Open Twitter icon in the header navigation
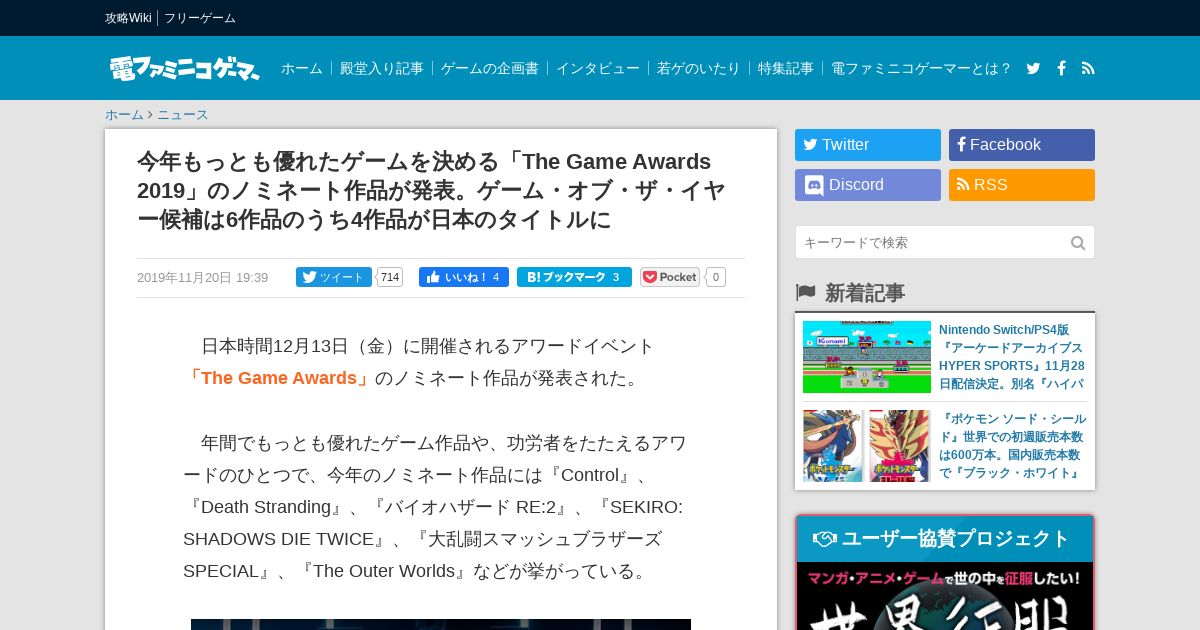The width and height of the screenshot is (1200, 630). click(1033, 68)
